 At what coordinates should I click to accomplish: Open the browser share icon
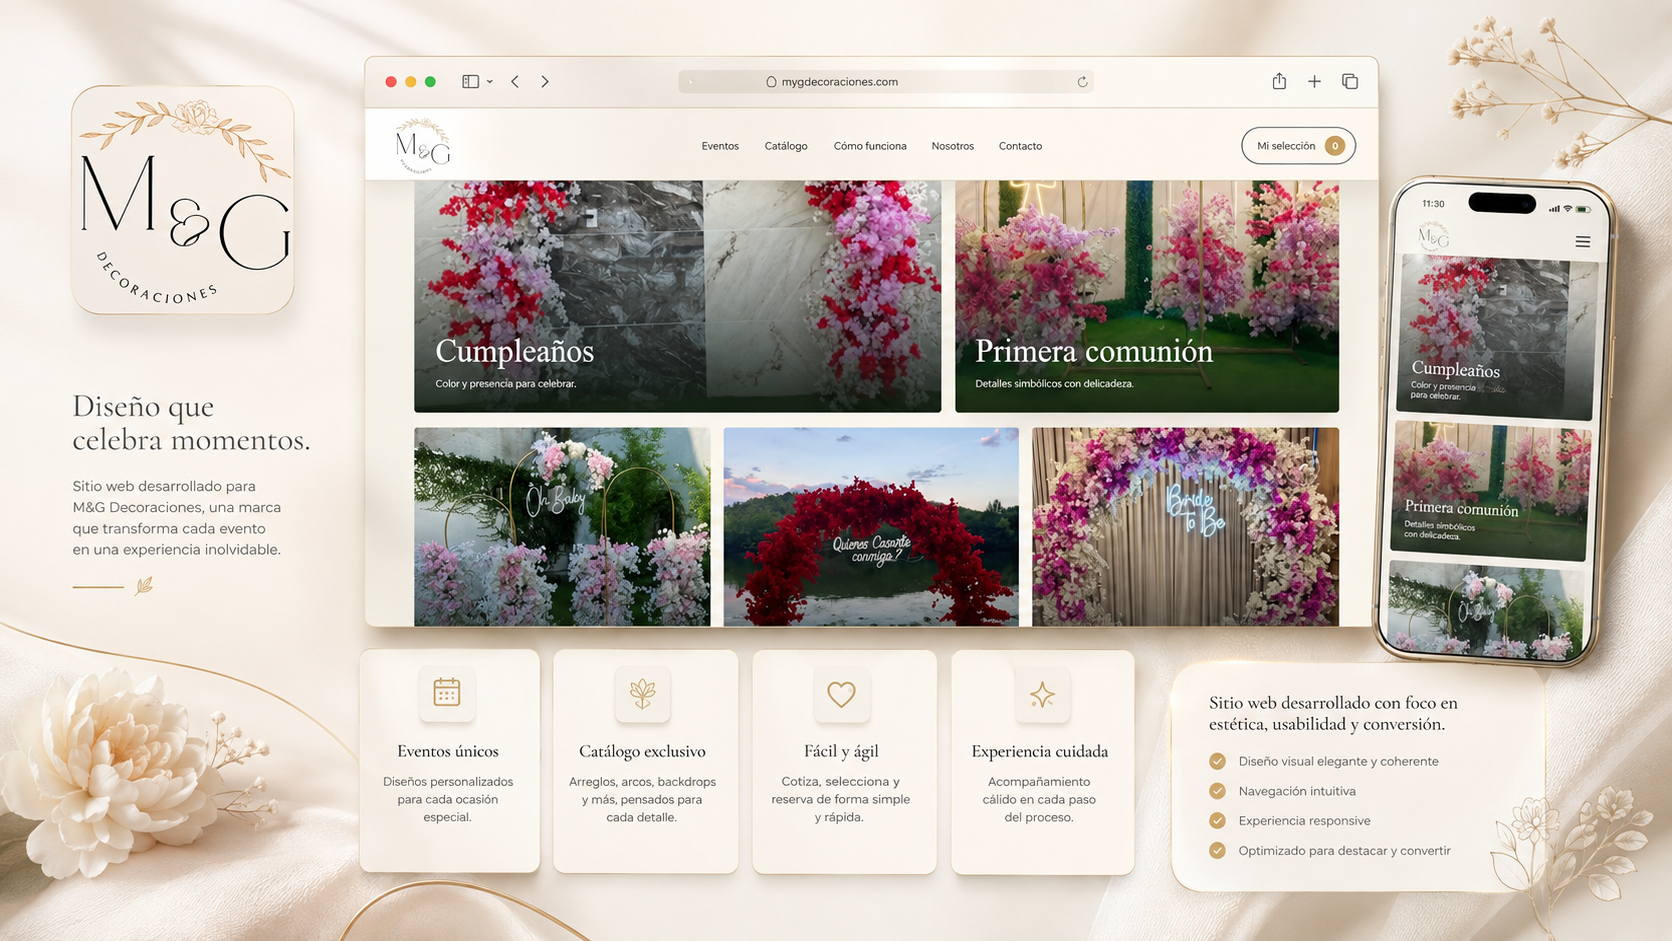[x=1279, y=81]
